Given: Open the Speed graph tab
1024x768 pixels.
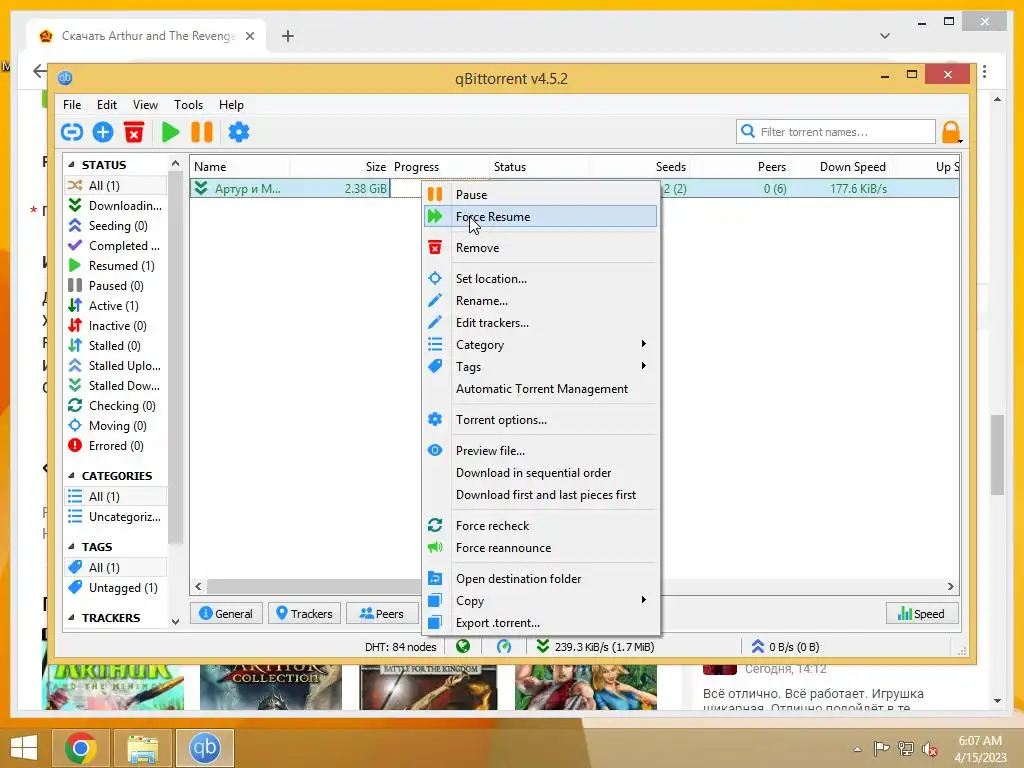Looking at the screenshot, I should click(x=921, y=614).
